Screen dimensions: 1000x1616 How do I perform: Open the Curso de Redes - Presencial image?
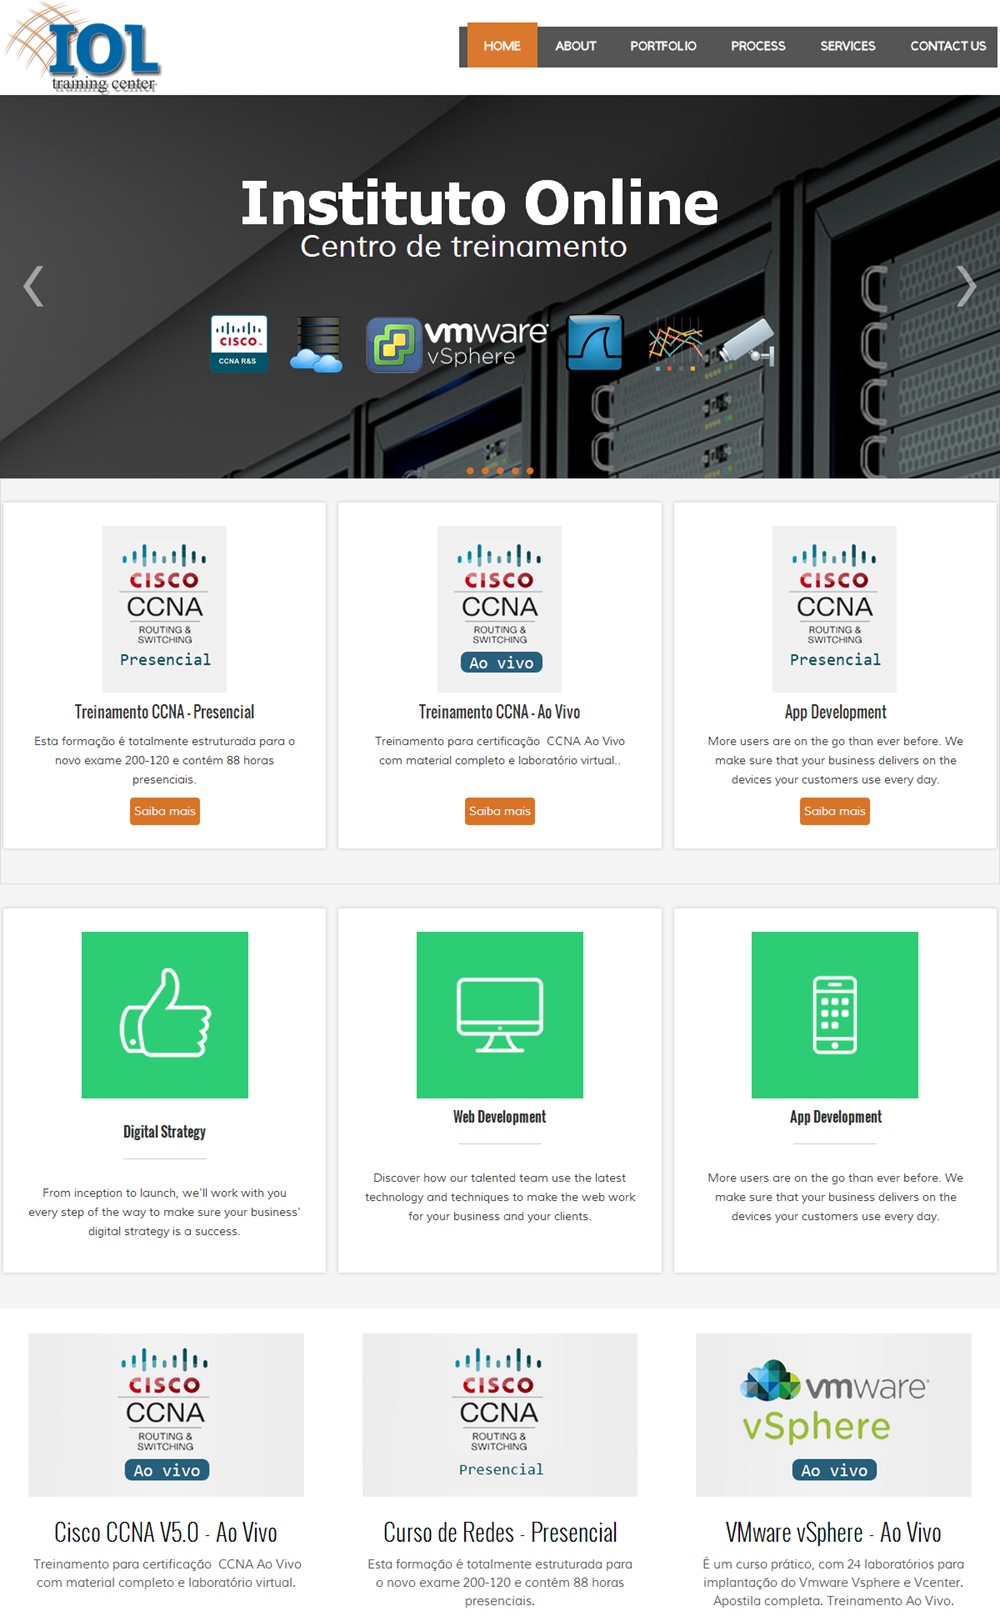click(500, 1415)
